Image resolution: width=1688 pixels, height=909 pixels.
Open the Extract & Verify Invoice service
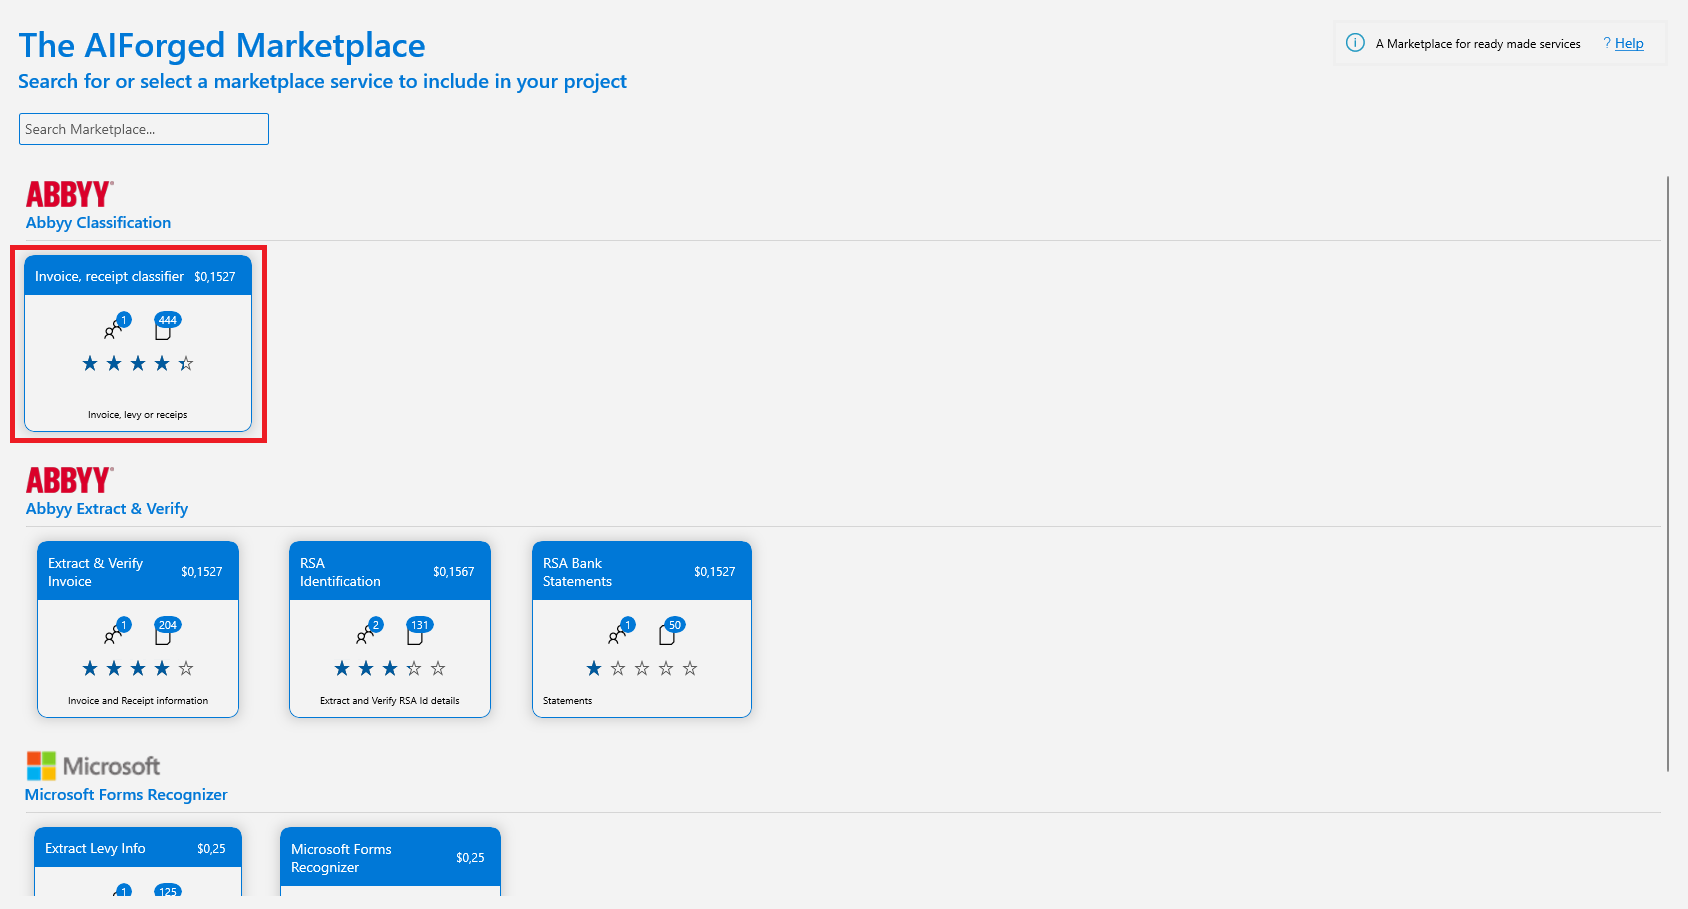coord(138,572)
